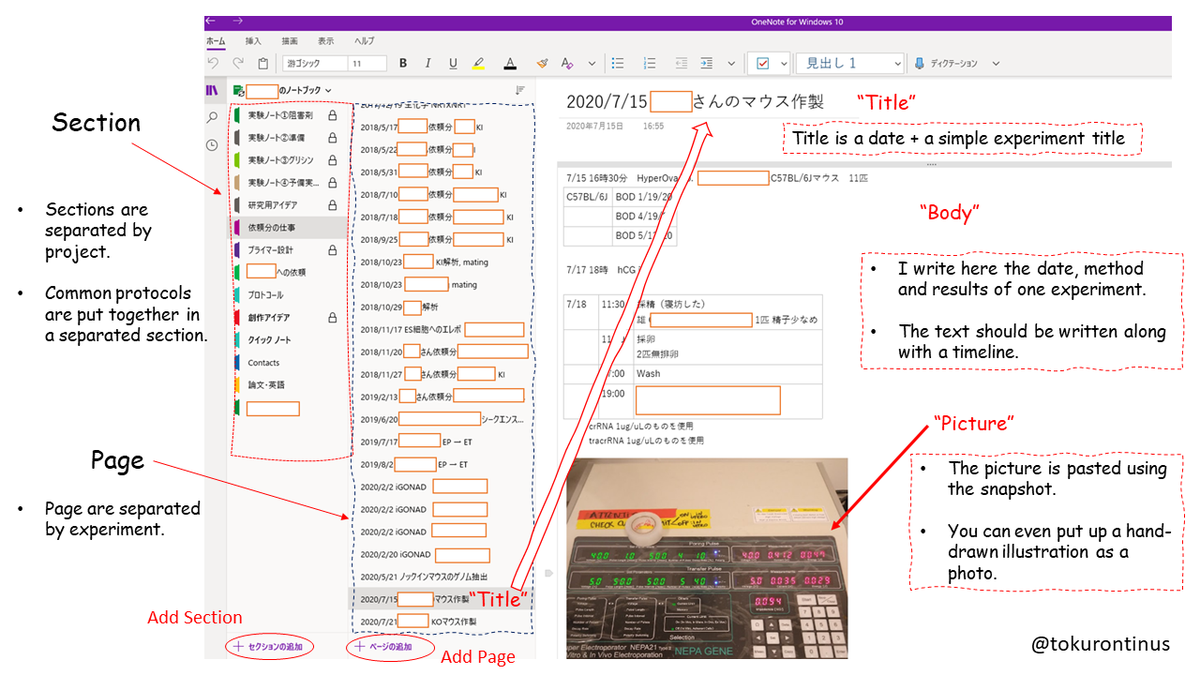
Task: Open the 見出し 1 style dropdown
Action: (849, 63)
